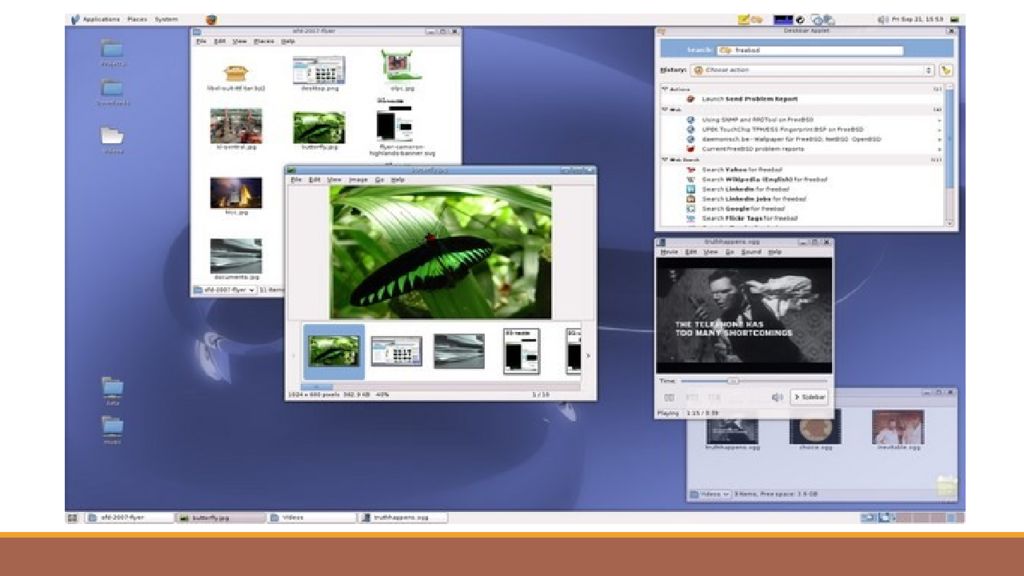
Task: Open the Edit menu in the afd-2007-flyer file window
Action: click(x=219, y=41)
